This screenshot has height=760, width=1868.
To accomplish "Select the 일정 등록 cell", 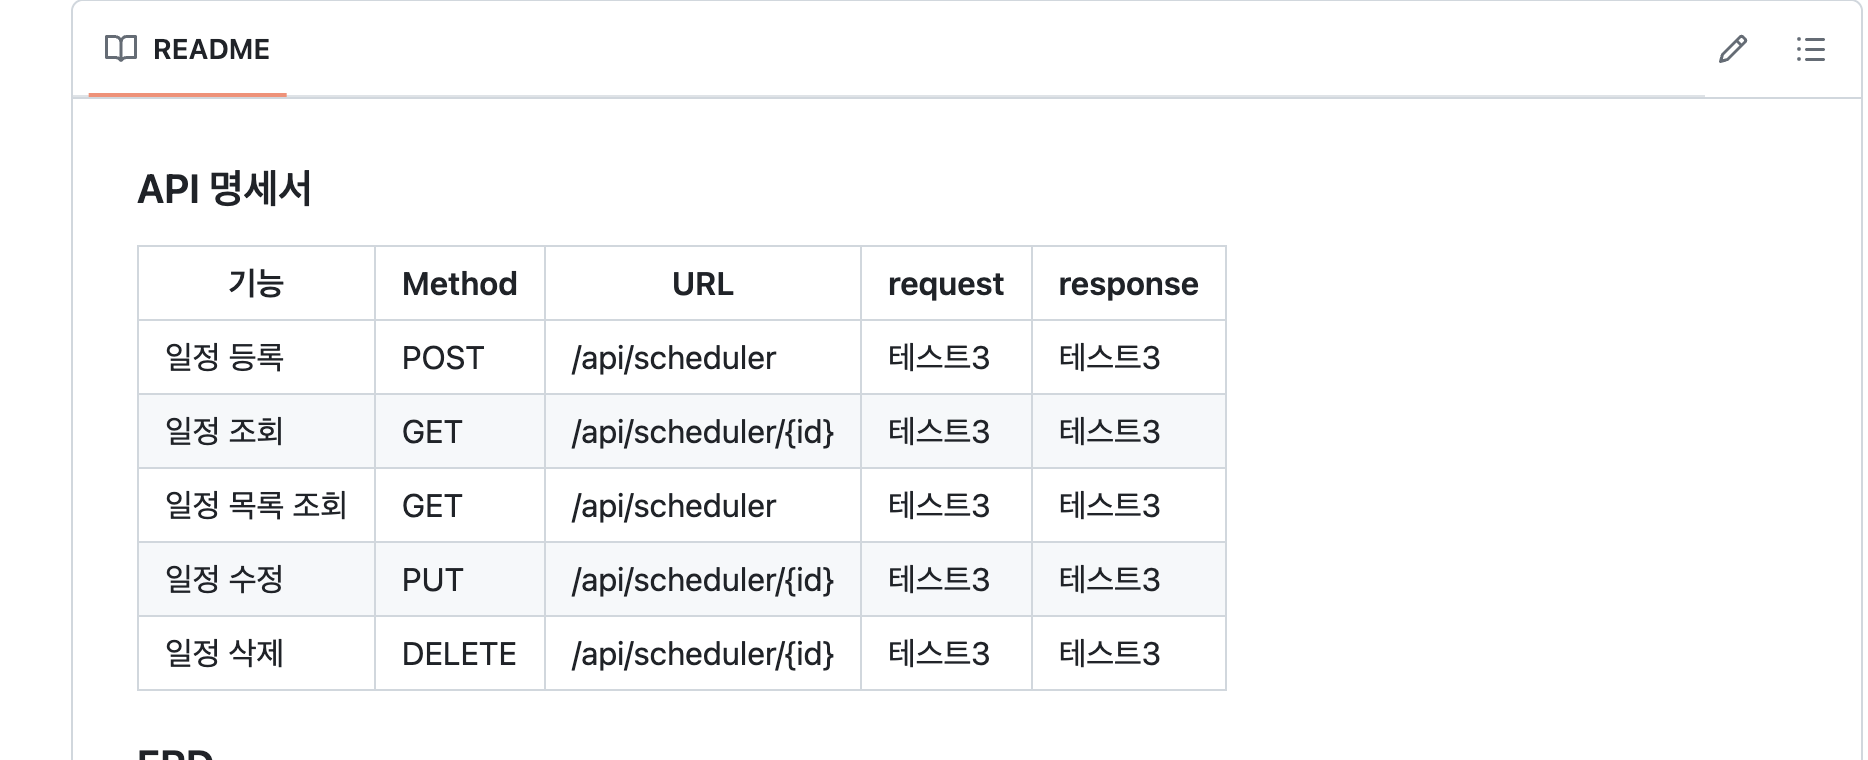I will coord(256,357).
